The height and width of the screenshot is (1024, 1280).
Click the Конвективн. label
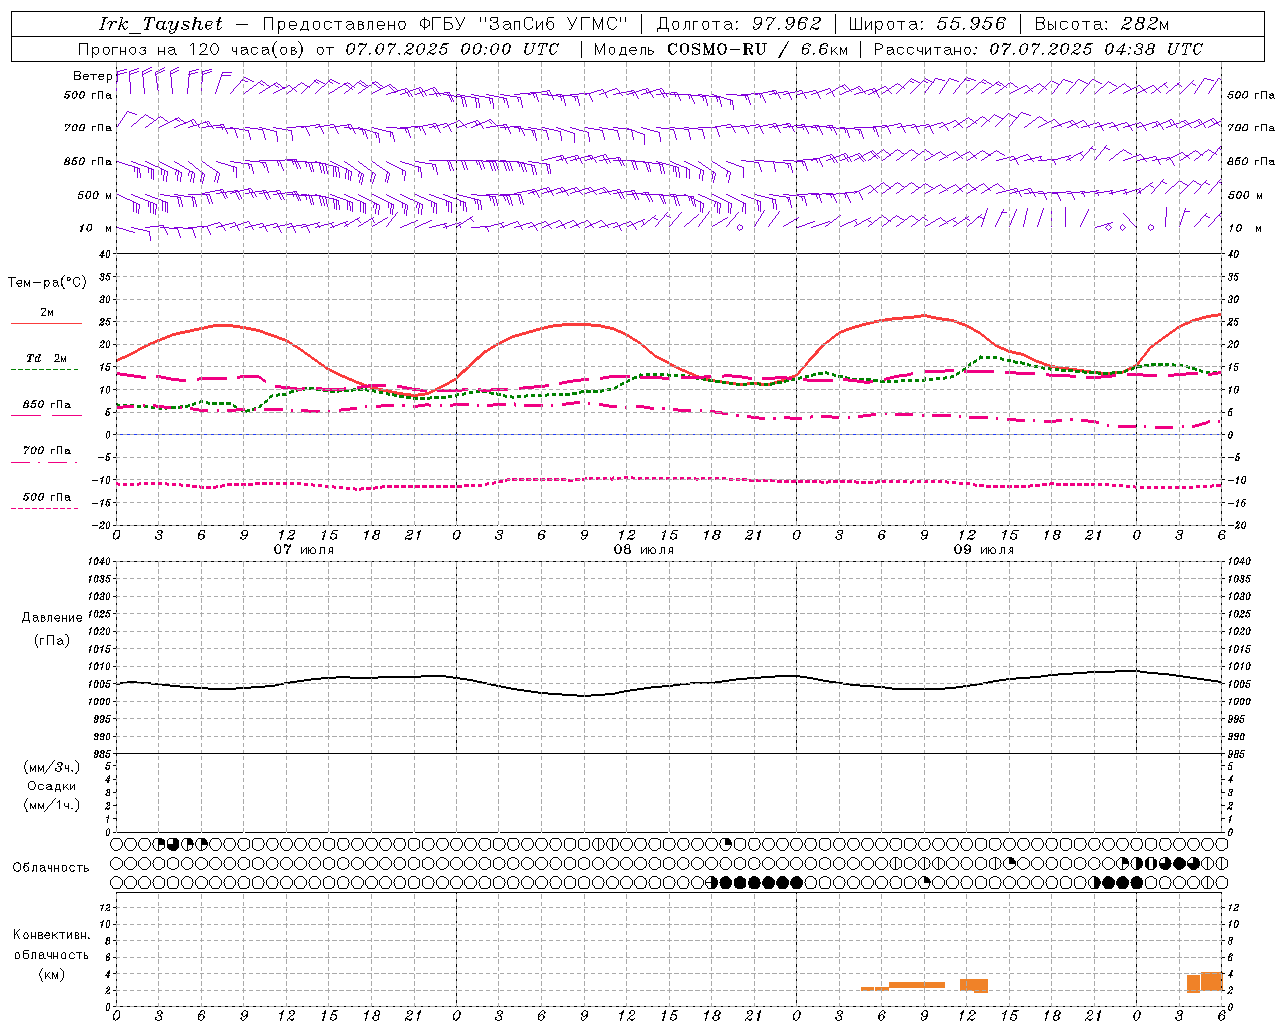pyautogui.click(x=52, y=935)
